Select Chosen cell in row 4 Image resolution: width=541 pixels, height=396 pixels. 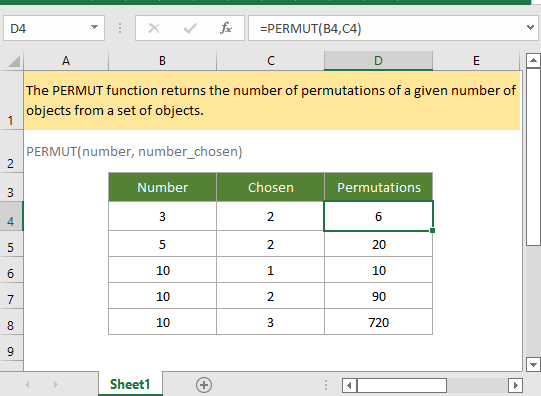tap(270, 216)
